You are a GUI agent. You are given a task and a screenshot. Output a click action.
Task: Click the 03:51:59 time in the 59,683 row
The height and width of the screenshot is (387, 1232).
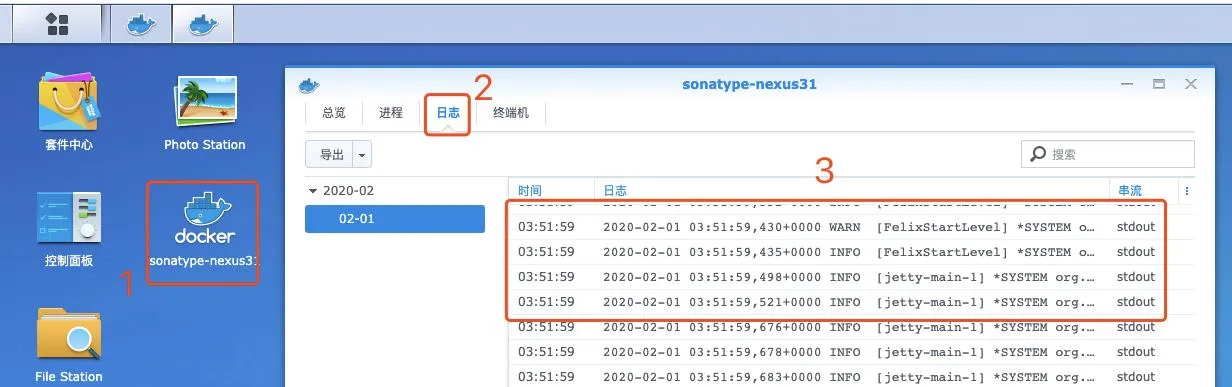pyautogui.click(x=546, y=377)
